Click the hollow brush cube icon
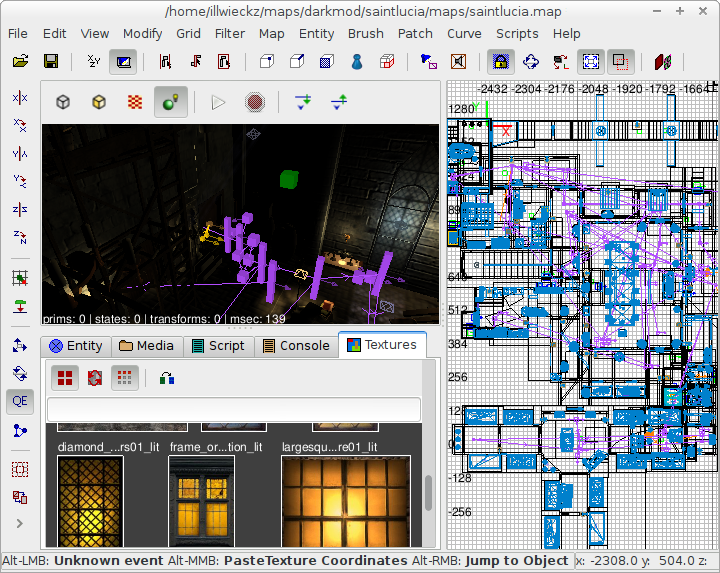The image size is (720, 573). [x=387, y=62]
